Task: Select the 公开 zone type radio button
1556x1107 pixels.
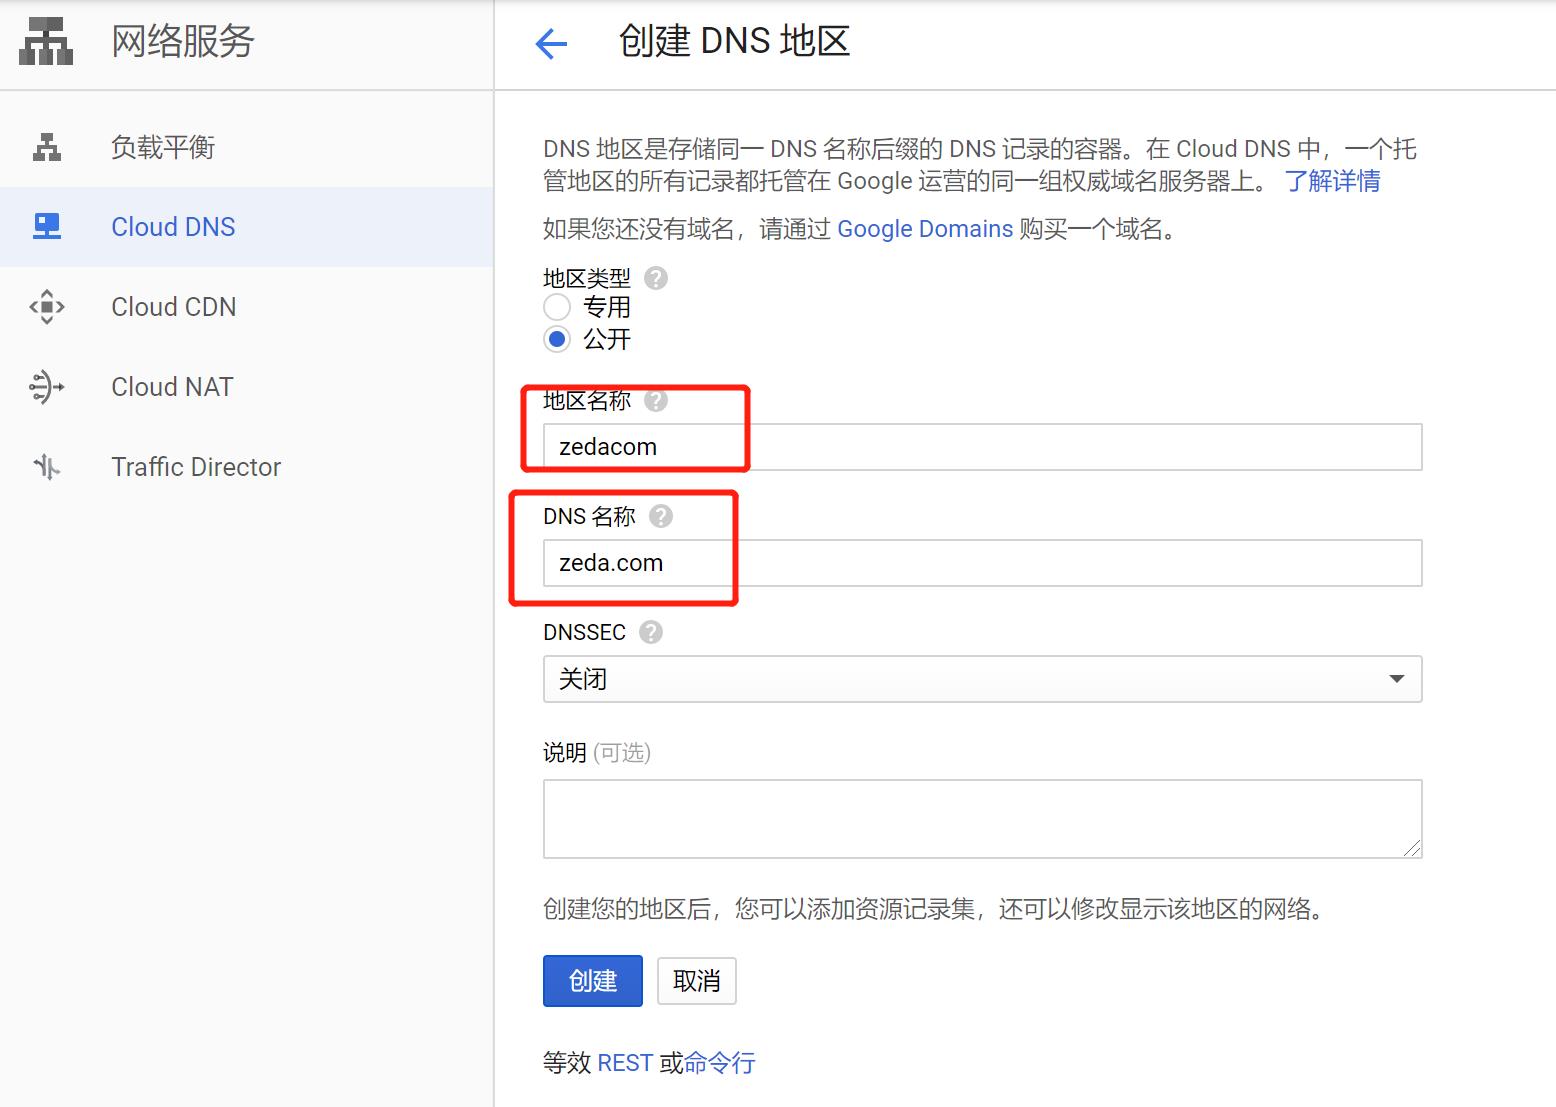Action: [557, 339]
